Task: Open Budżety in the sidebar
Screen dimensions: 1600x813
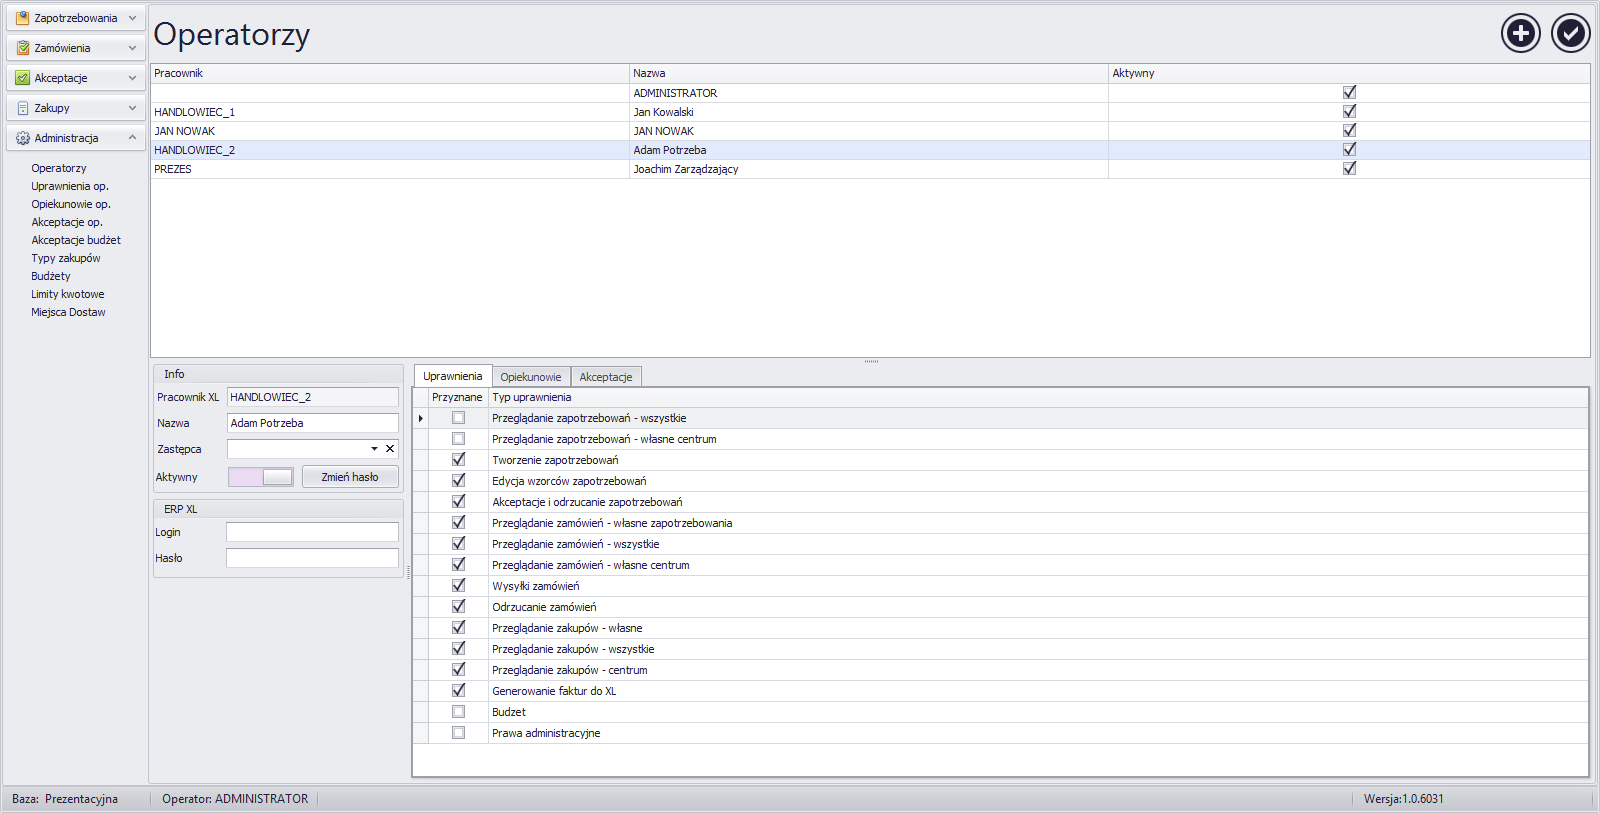Action: [51, 276]
